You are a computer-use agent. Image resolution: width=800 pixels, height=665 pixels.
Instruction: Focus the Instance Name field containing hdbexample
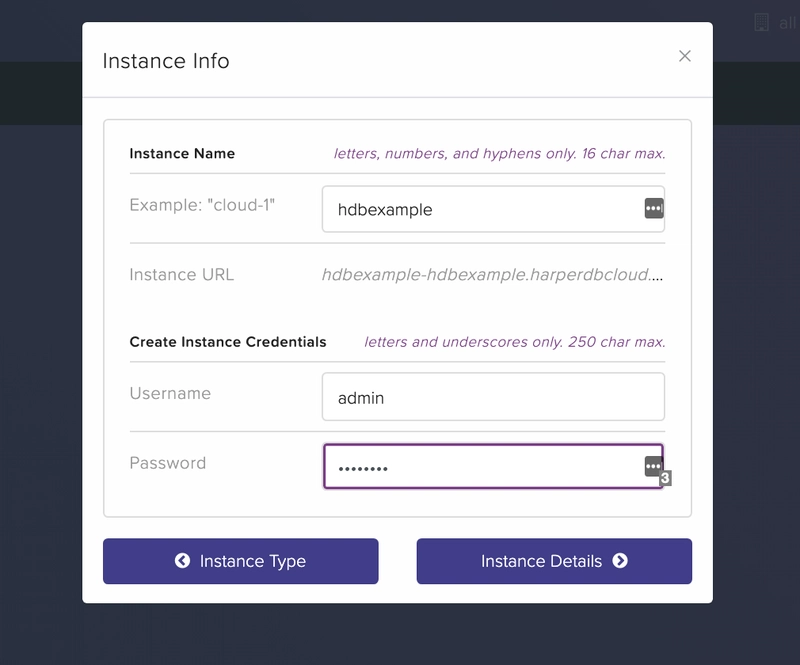pyautogui.click(x=493, y=209)
